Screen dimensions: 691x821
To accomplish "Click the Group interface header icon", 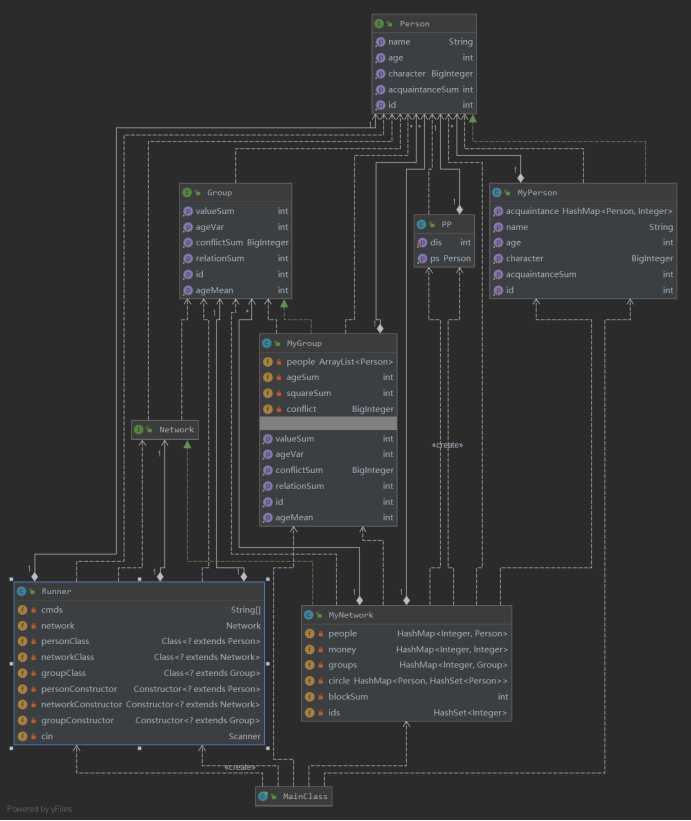I will [x=188, y=192].
